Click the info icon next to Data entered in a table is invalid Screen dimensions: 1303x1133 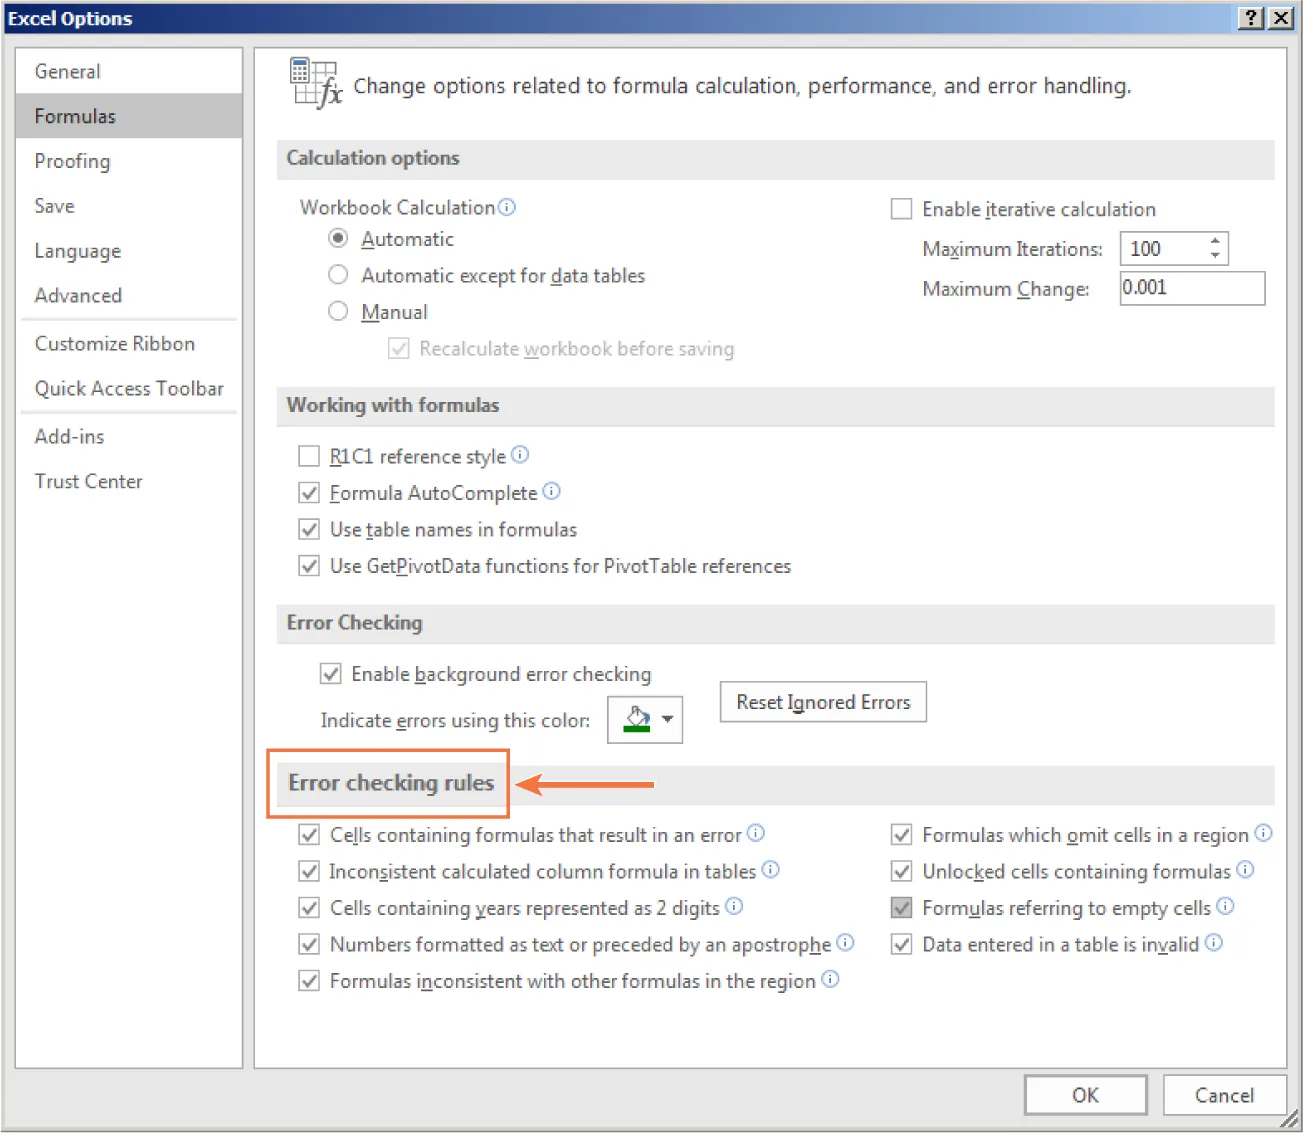(1213, 942)
